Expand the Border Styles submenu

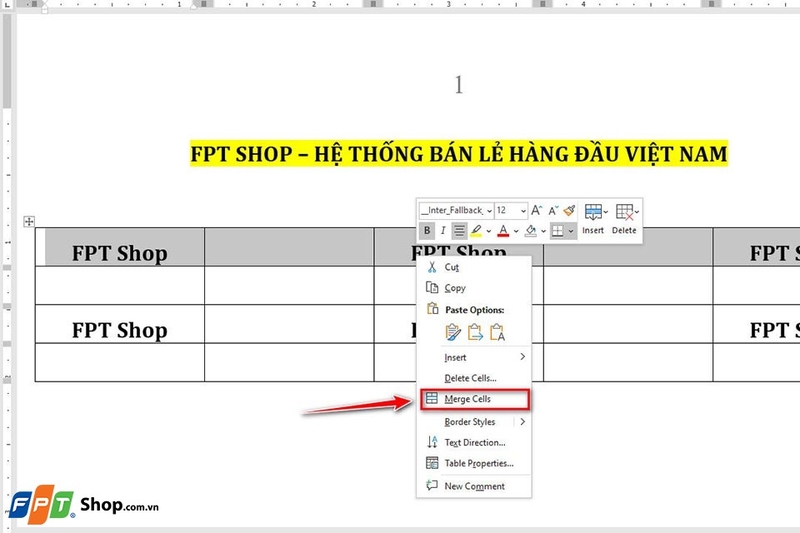pyautogui.click(x=474, y=421)
